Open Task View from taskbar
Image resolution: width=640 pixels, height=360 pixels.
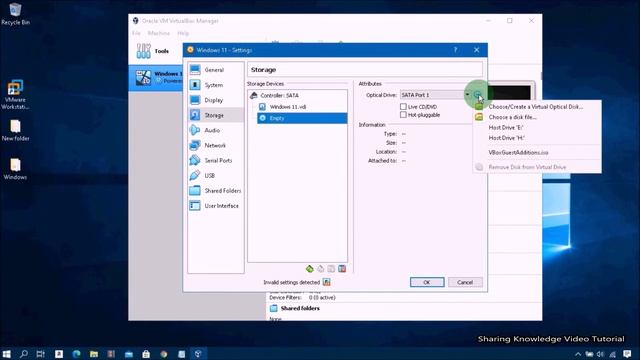click(40, 354)
